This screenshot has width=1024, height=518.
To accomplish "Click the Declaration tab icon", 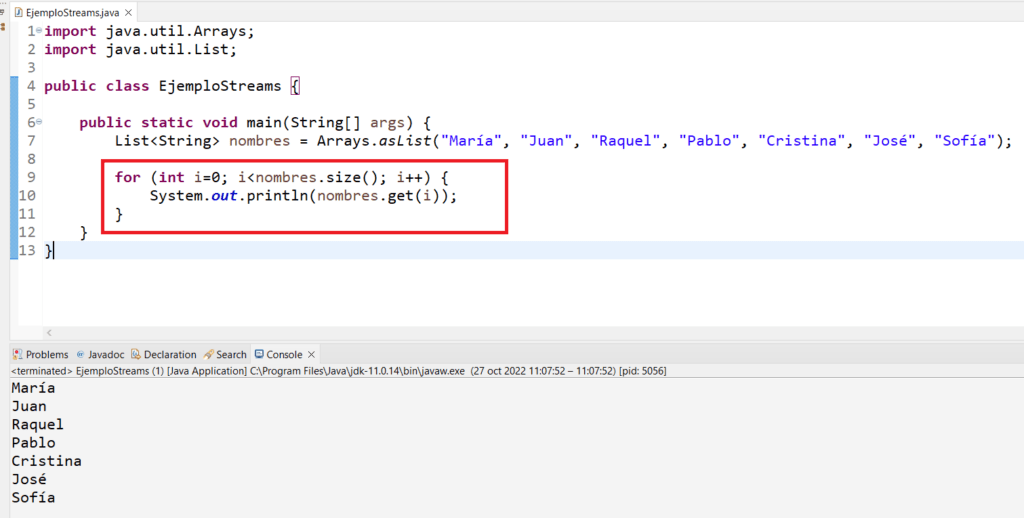I will pyautogui.click(x=136, y=354).
